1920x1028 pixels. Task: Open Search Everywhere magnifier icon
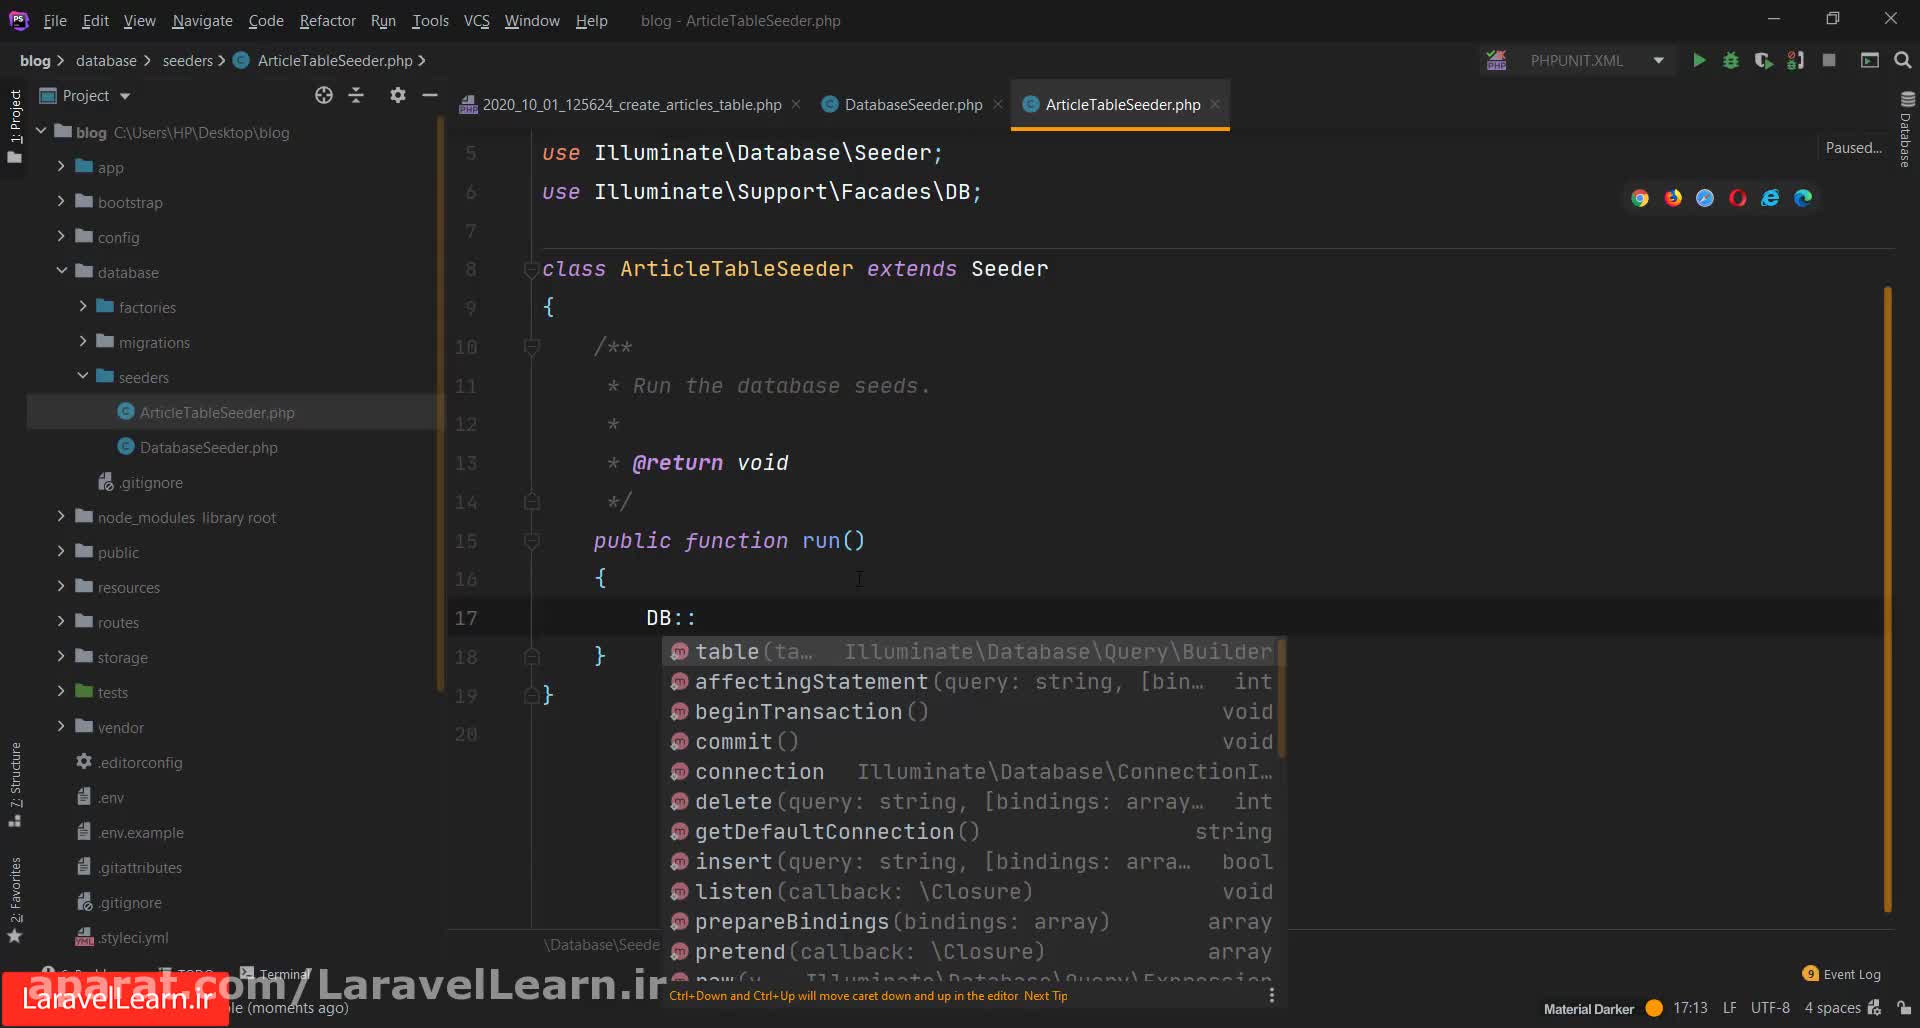(x=1902, y=61)
